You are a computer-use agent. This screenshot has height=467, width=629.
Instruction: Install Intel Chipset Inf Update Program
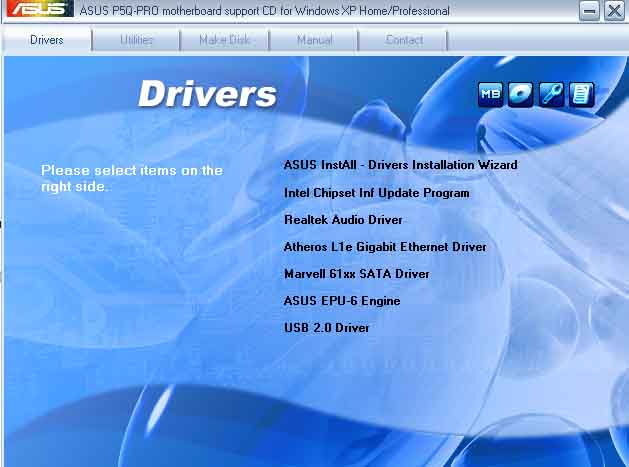pyautogui.click(x=376, y=193)
